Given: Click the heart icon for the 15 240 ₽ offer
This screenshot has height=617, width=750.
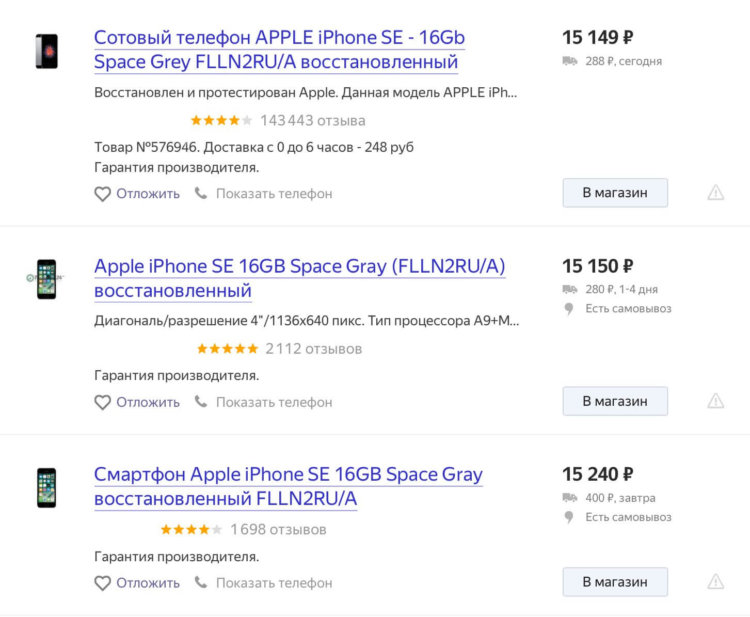Looking at the screenshot, I should click(102, 584).
